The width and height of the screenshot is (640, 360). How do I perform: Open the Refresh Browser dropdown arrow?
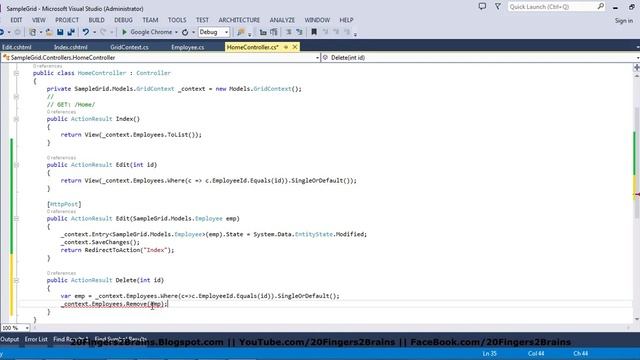pos(193,32)
